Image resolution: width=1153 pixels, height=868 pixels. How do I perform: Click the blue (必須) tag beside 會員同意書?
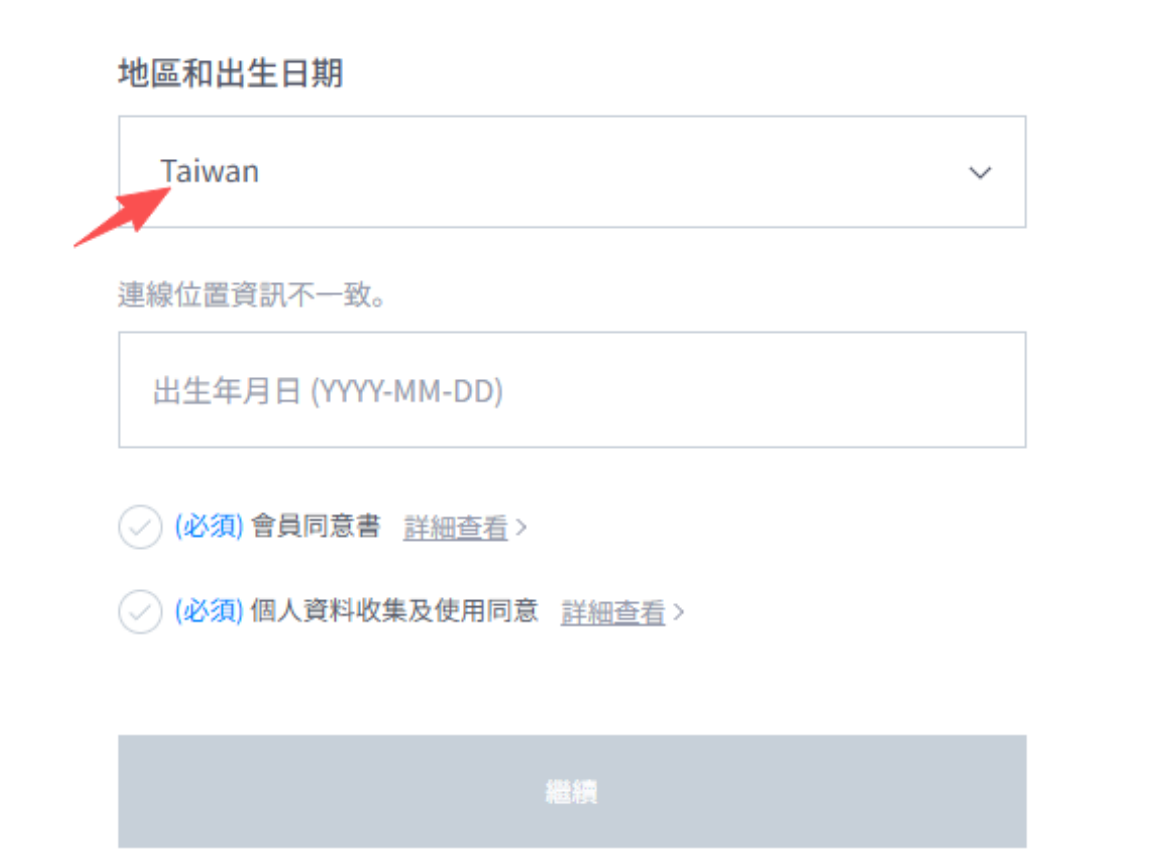pos(209,527)
